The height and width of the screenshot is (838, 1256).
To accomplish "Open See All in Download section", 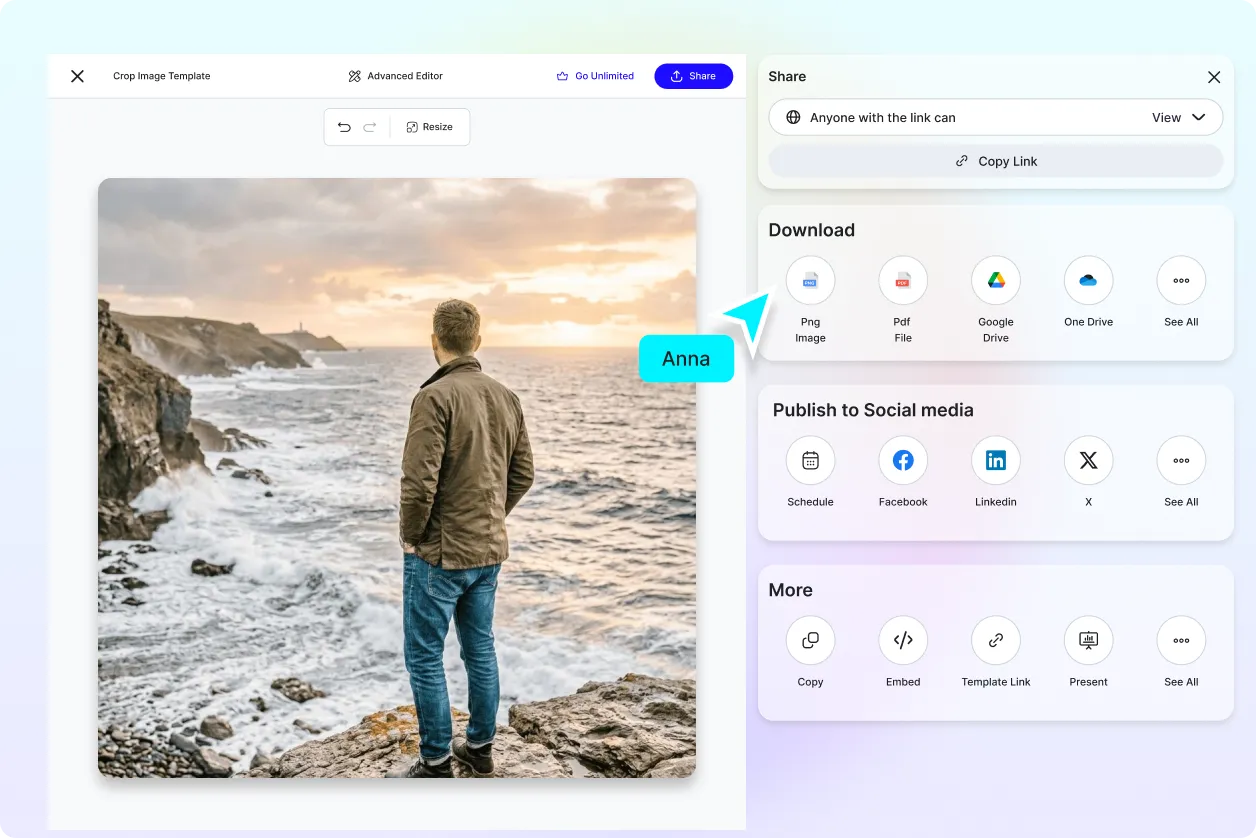I will point(1181,281).
